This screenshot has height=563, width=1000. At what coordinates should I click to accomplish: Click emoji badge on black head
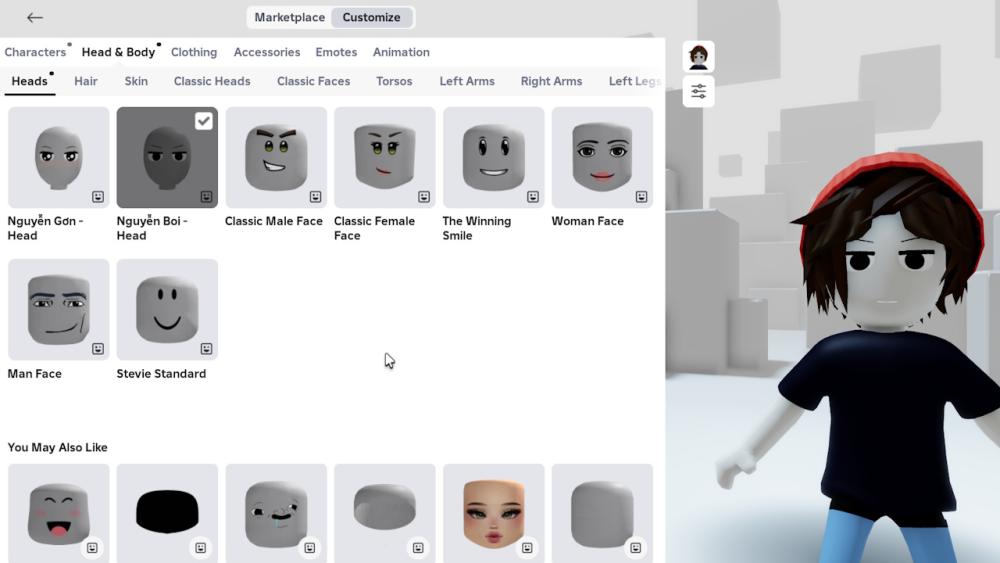click(201, 547)
